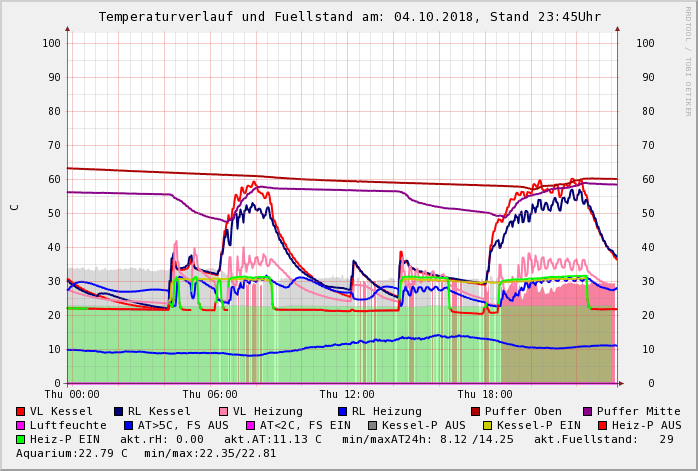Image resolution: width=698 pixels, height=471 pixels.
Task: Select the yellow Kessel-P EIN swatch
Action: tap(487, 425)
